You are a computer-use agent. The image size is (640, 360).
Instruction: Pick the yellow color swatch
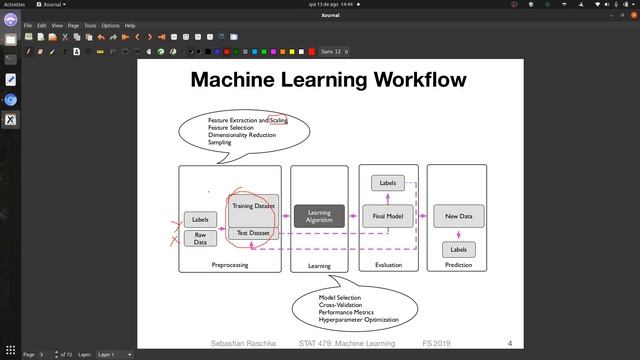292,52
